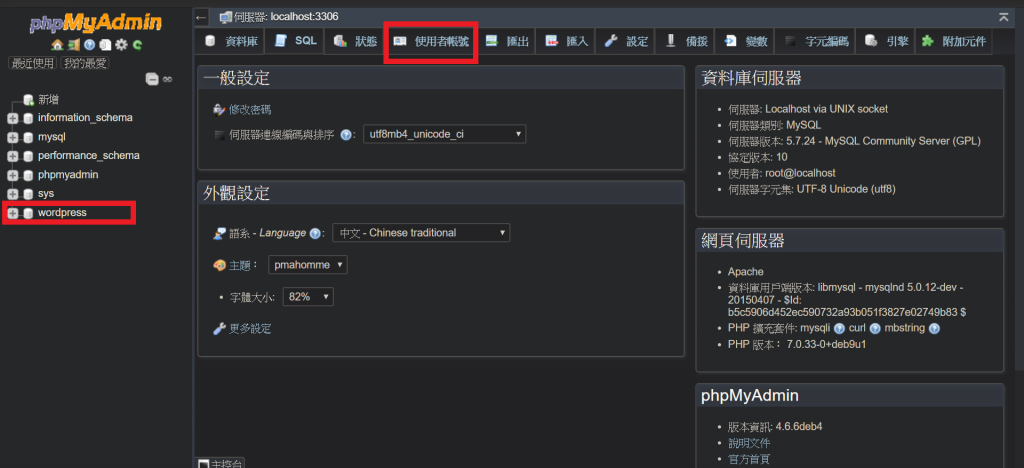Open navigation panel settings gear icon
The image size is (1024, 468).
tap(121, 45)
